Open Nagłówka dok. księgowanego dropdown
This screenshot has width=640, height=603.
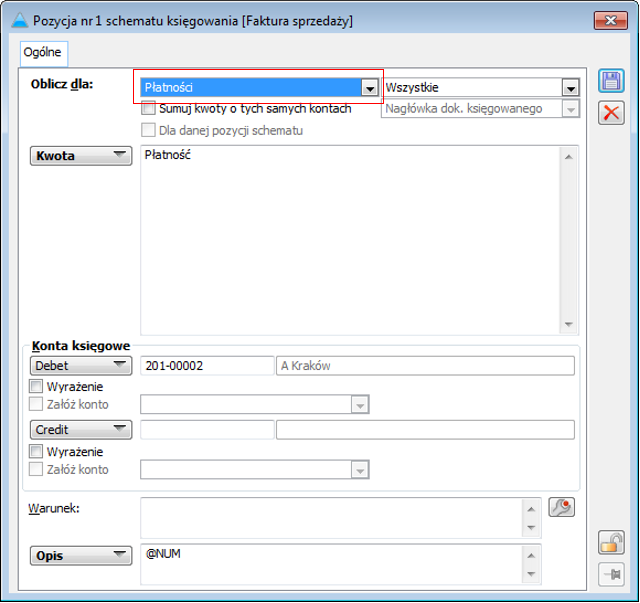click(571, 109)
